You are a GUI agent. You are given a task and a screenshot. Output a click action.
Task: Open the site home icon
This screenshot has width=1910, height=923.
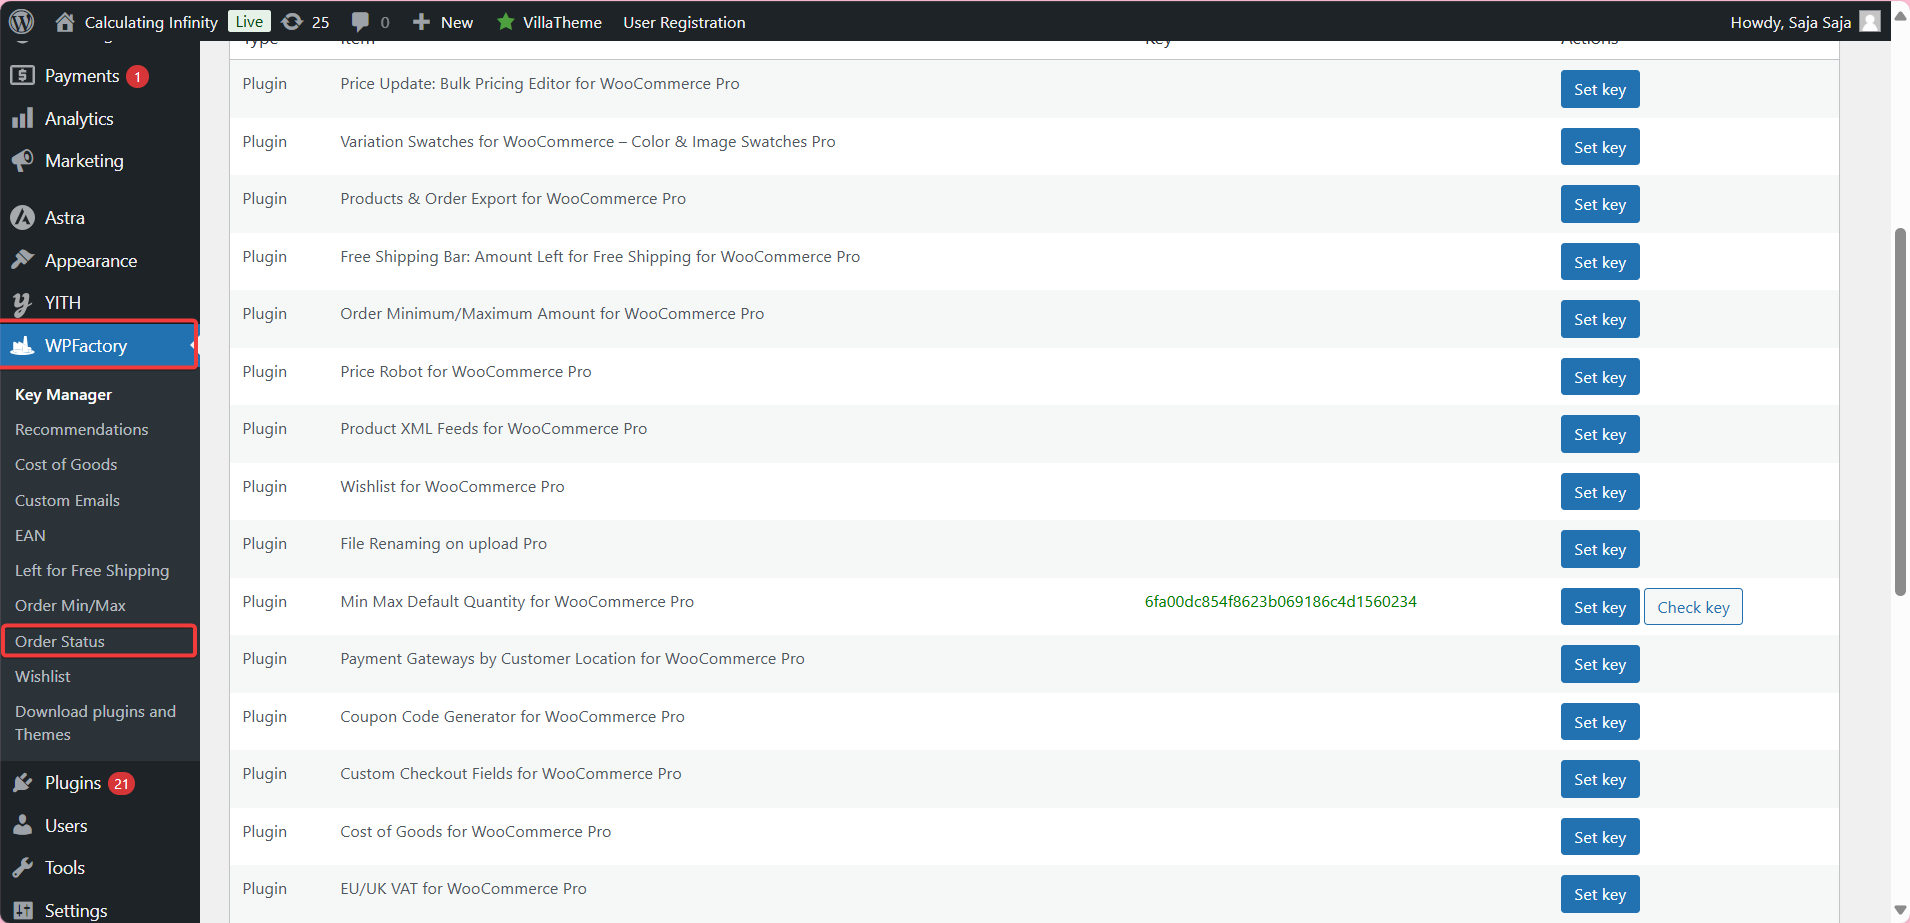pyautogui.click(x=65, y=22)
